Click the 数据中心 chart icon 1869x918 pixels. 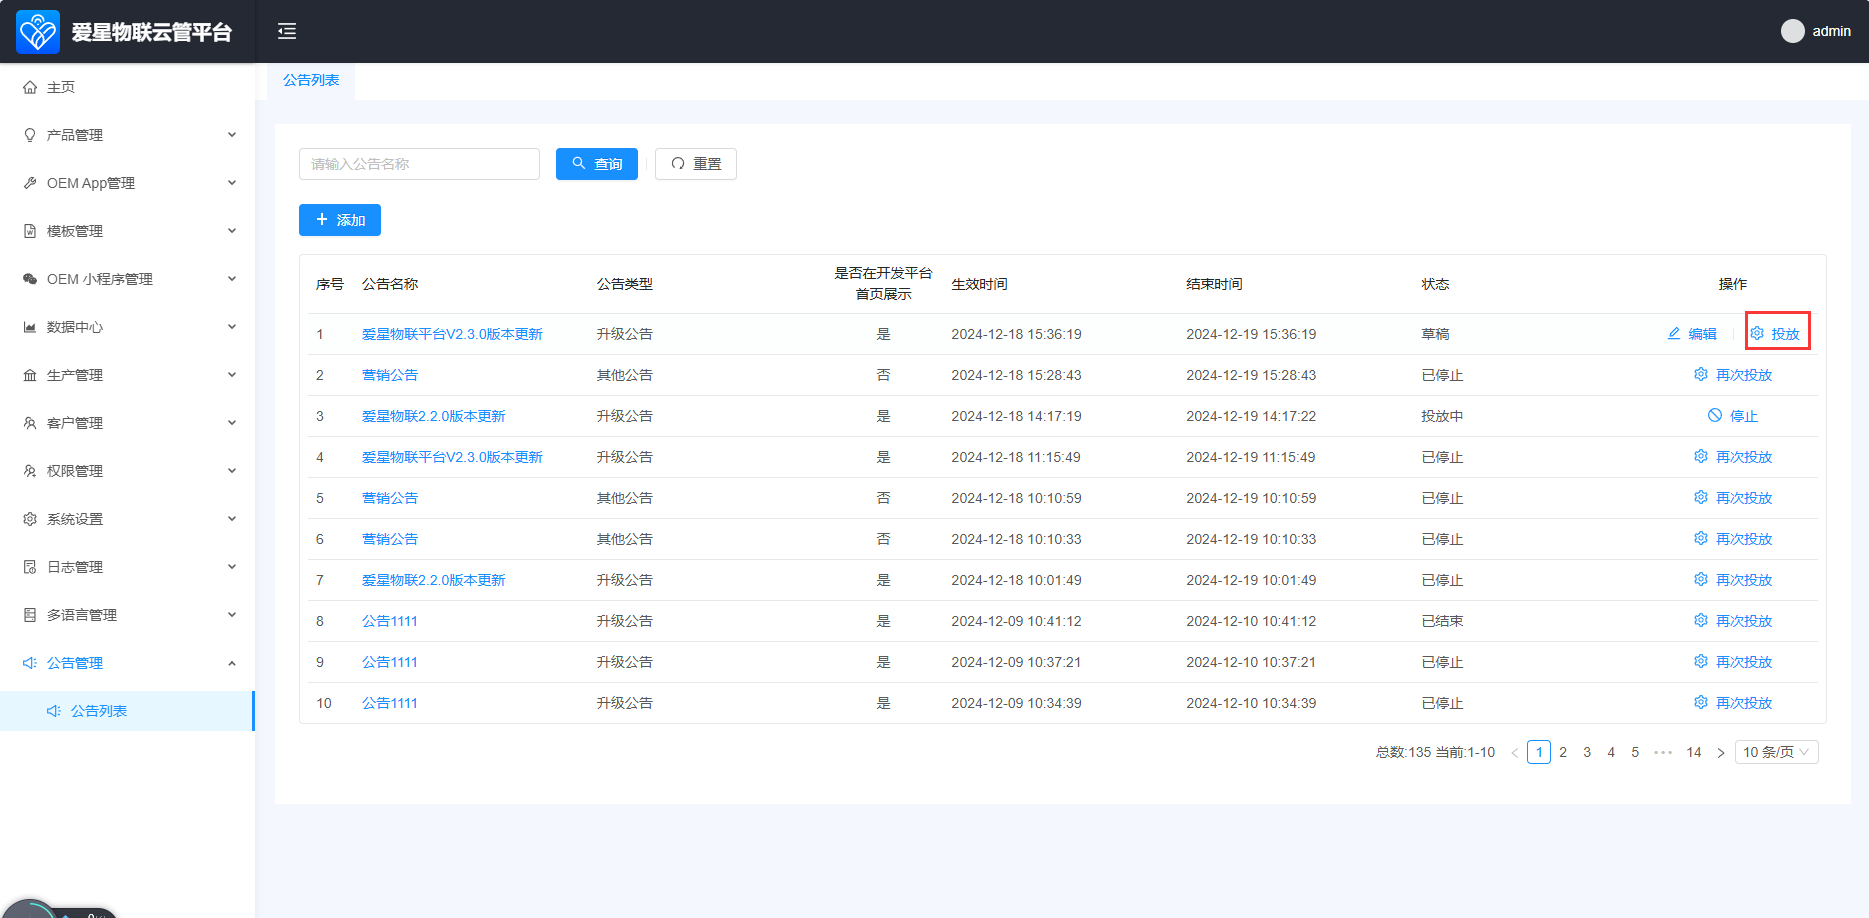pos(30,327)
